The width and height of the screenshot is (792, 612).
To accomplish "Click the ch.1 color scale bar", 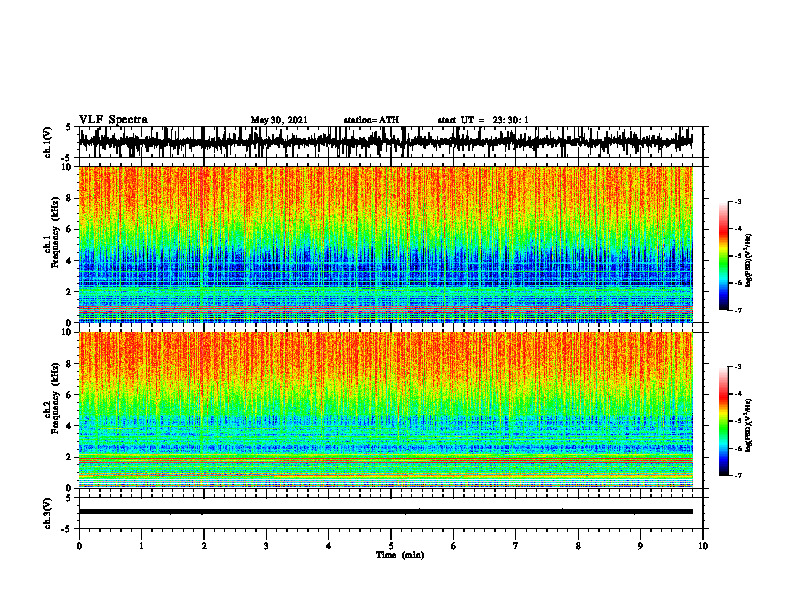I will (723, 256).
